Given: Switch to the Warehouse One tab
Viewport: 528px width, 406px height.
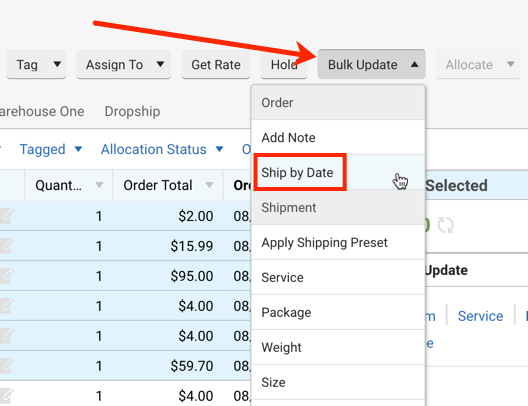Looking at the screenshot, I should pos(42,111).
